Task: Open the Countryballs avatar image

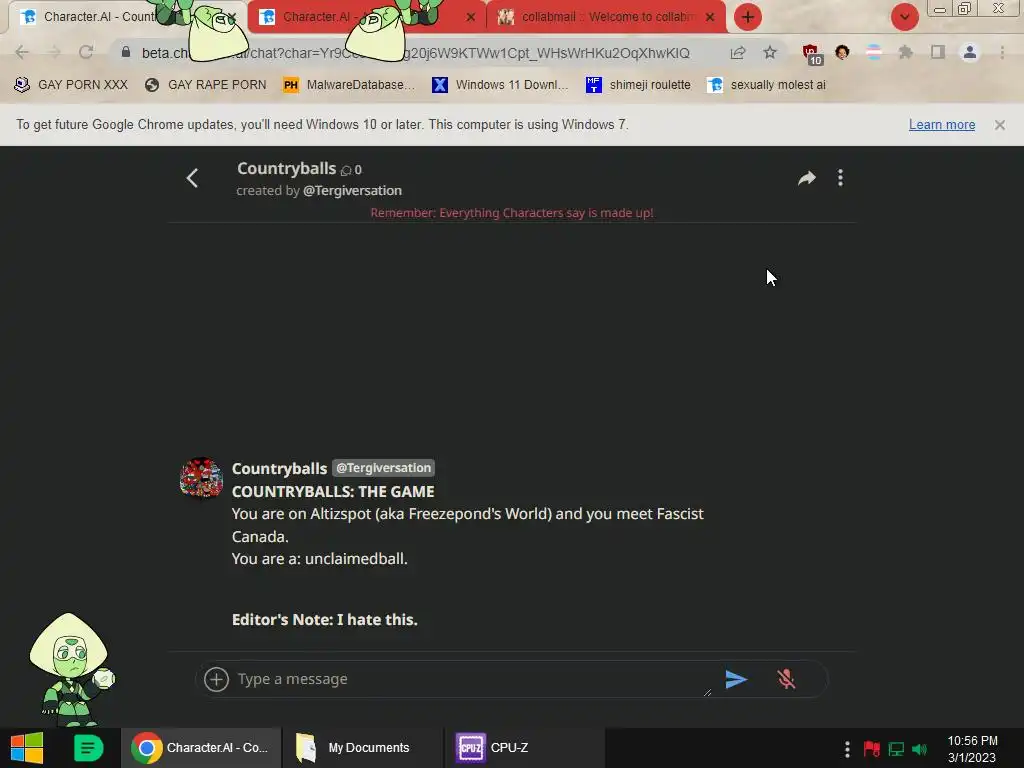Action: point(201,477)
